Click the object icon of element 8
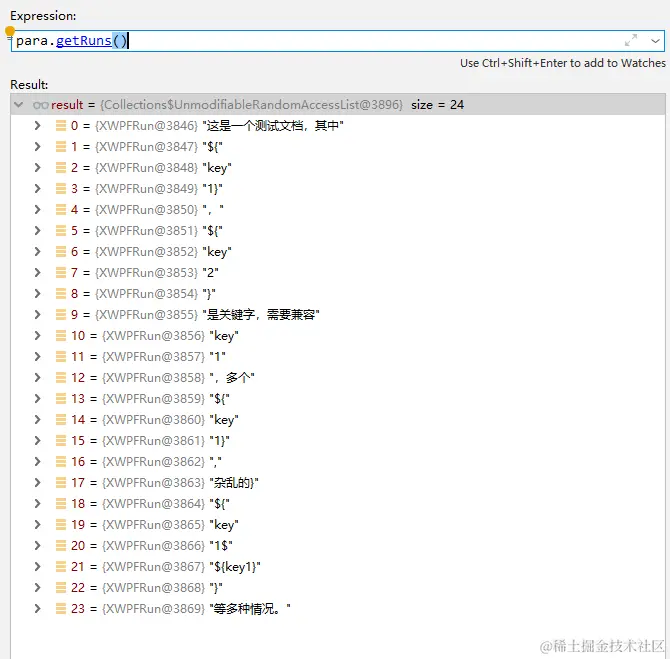The width and height of the screenshot is (670, 659). pos(61,293)
